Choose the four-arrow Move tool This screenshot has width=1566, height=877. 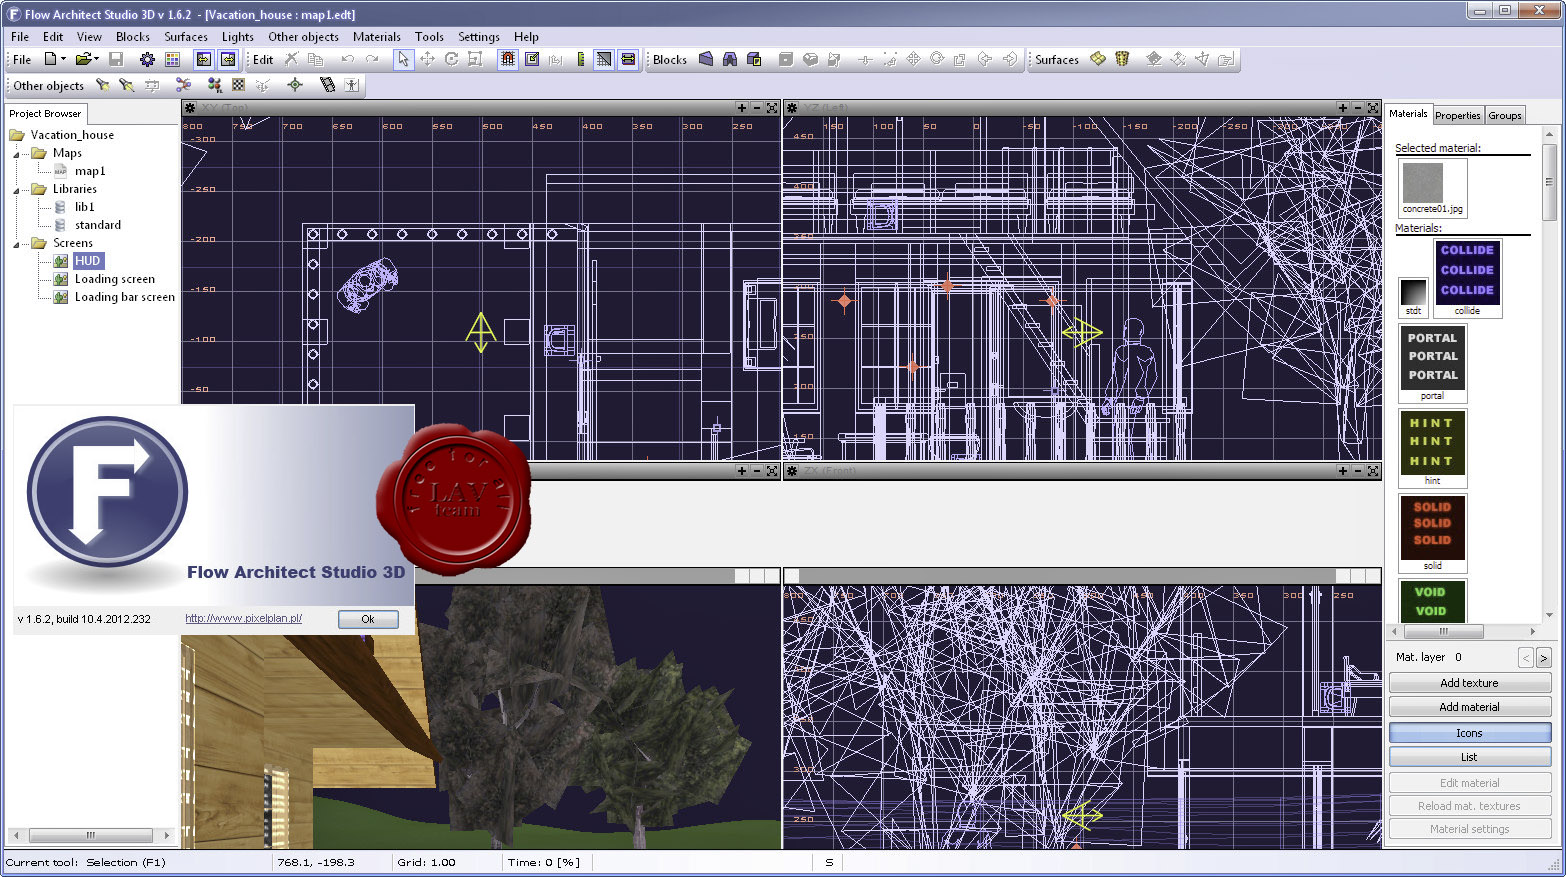tap(427, 59)
